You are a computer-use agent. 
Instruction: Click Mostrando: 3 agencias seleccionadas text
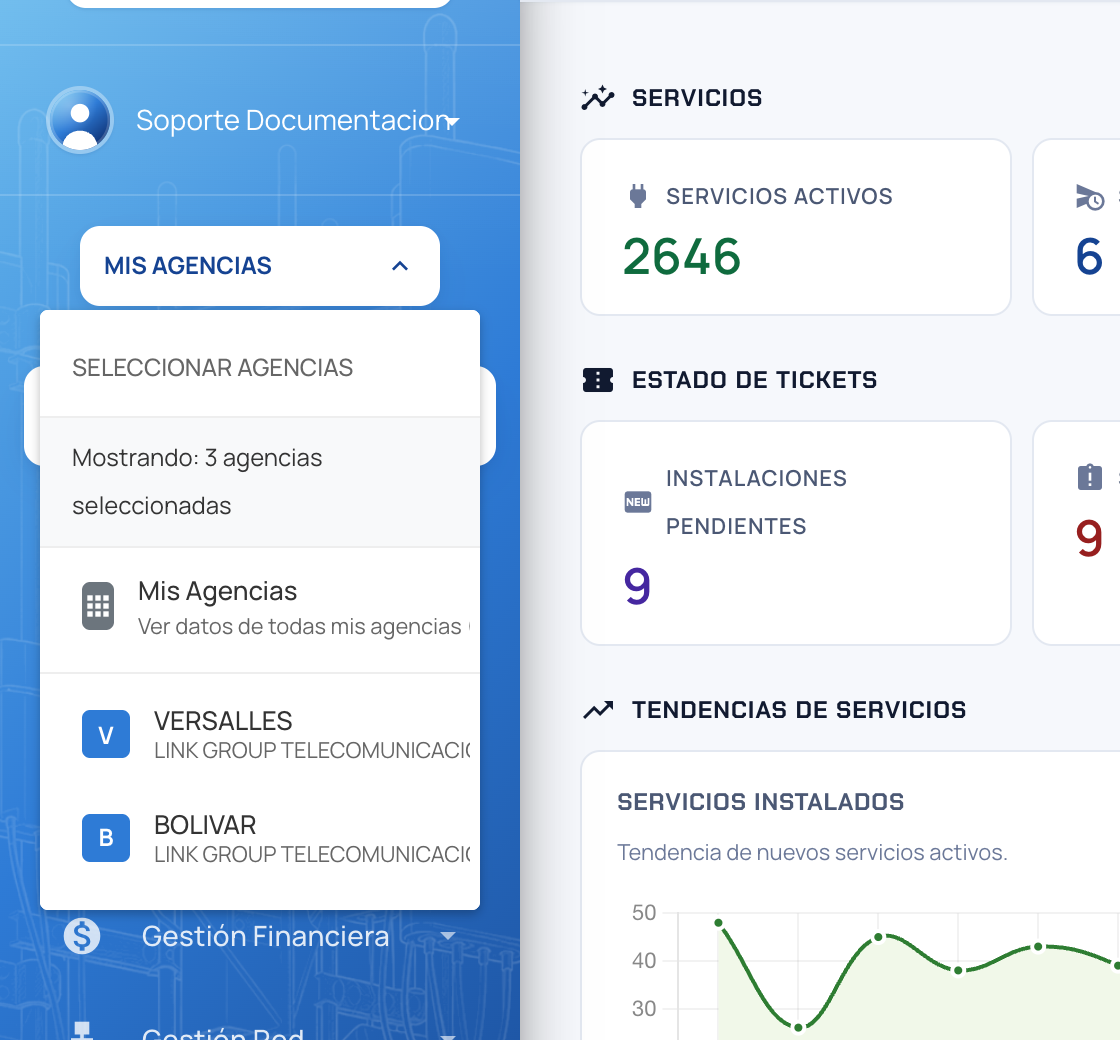(197, 481)
